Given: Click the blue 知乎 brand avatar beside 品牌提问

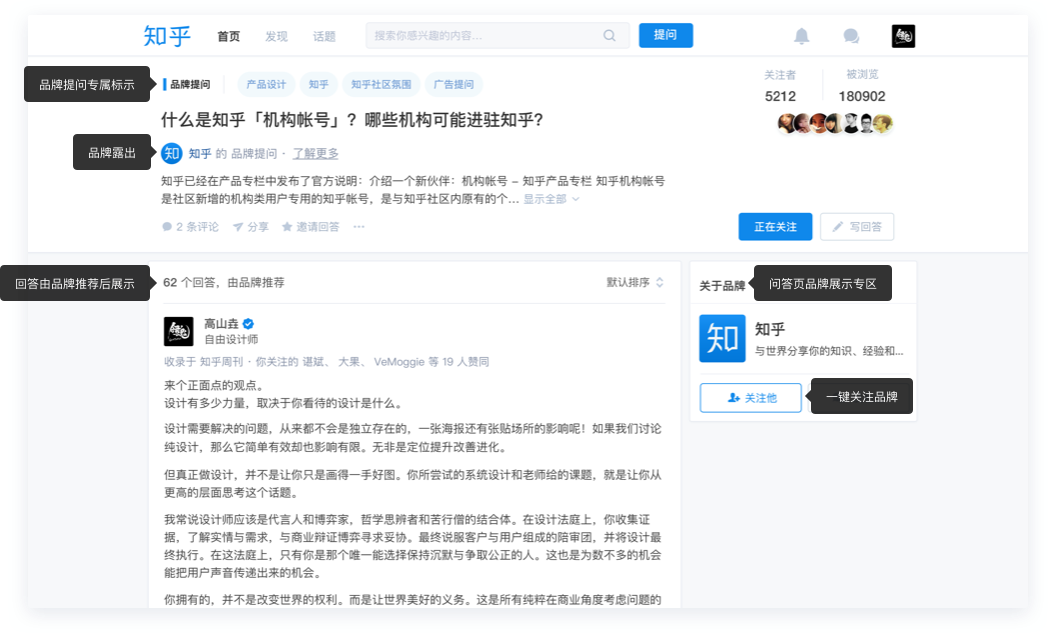Looking at the screenshot, I should 171,153.
